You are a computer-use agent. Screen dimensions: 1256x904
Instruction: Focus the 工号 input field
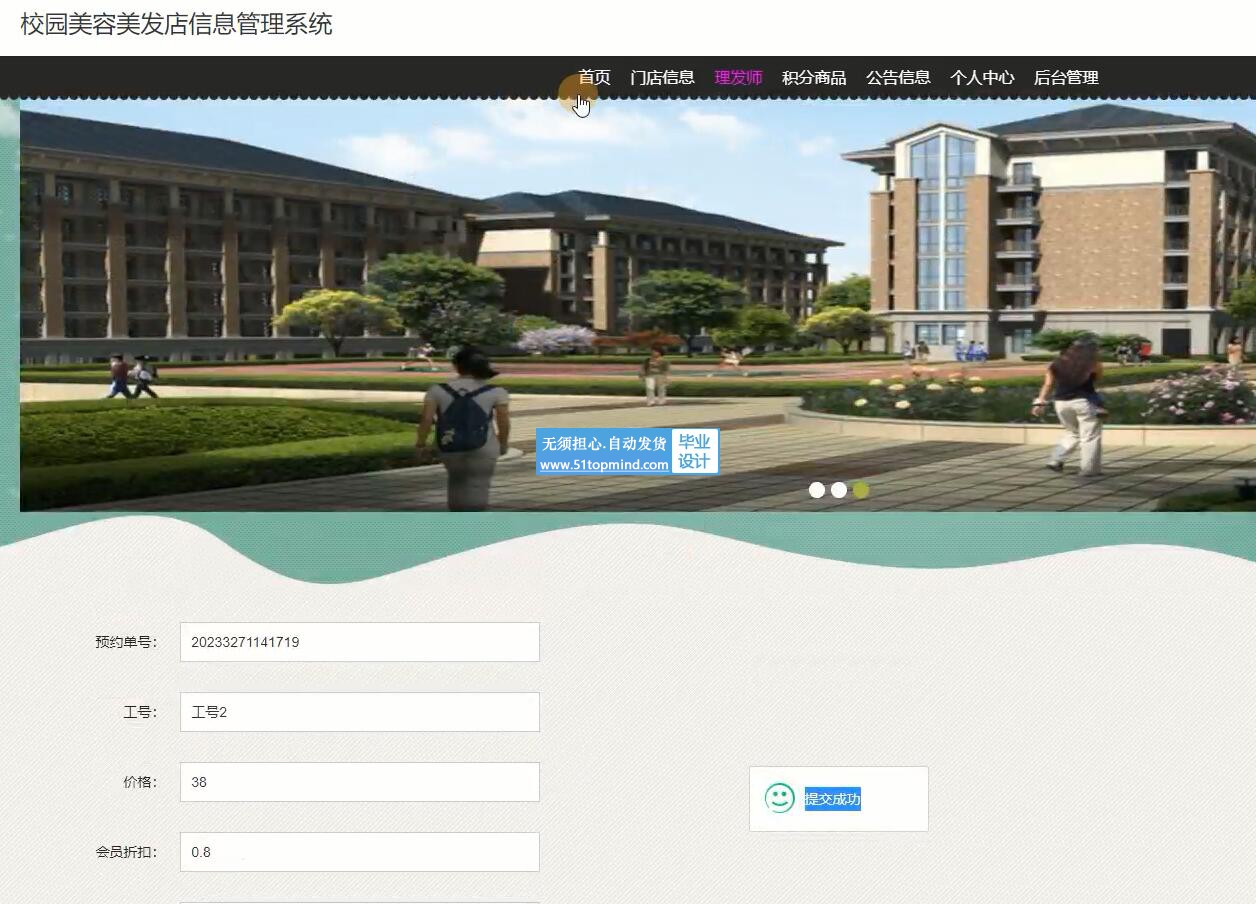tap(360, 712)
